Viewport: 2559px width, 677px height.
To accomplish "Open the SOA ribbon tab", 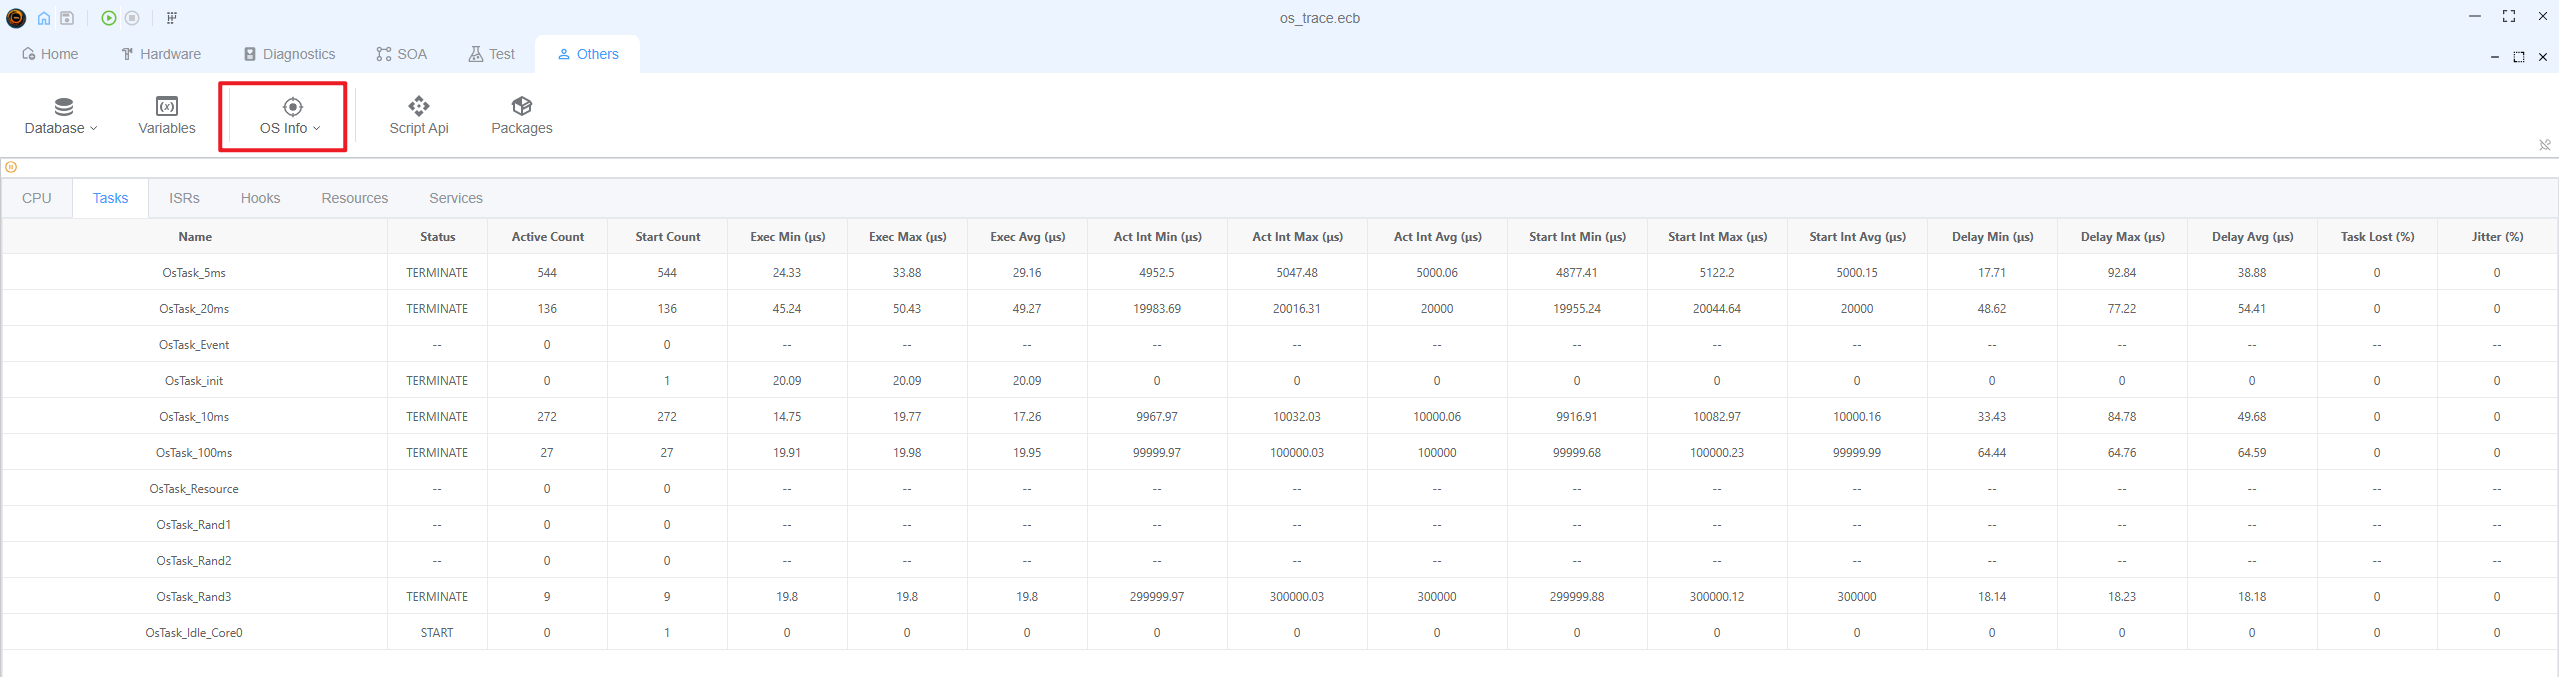I will pos(401,54).
